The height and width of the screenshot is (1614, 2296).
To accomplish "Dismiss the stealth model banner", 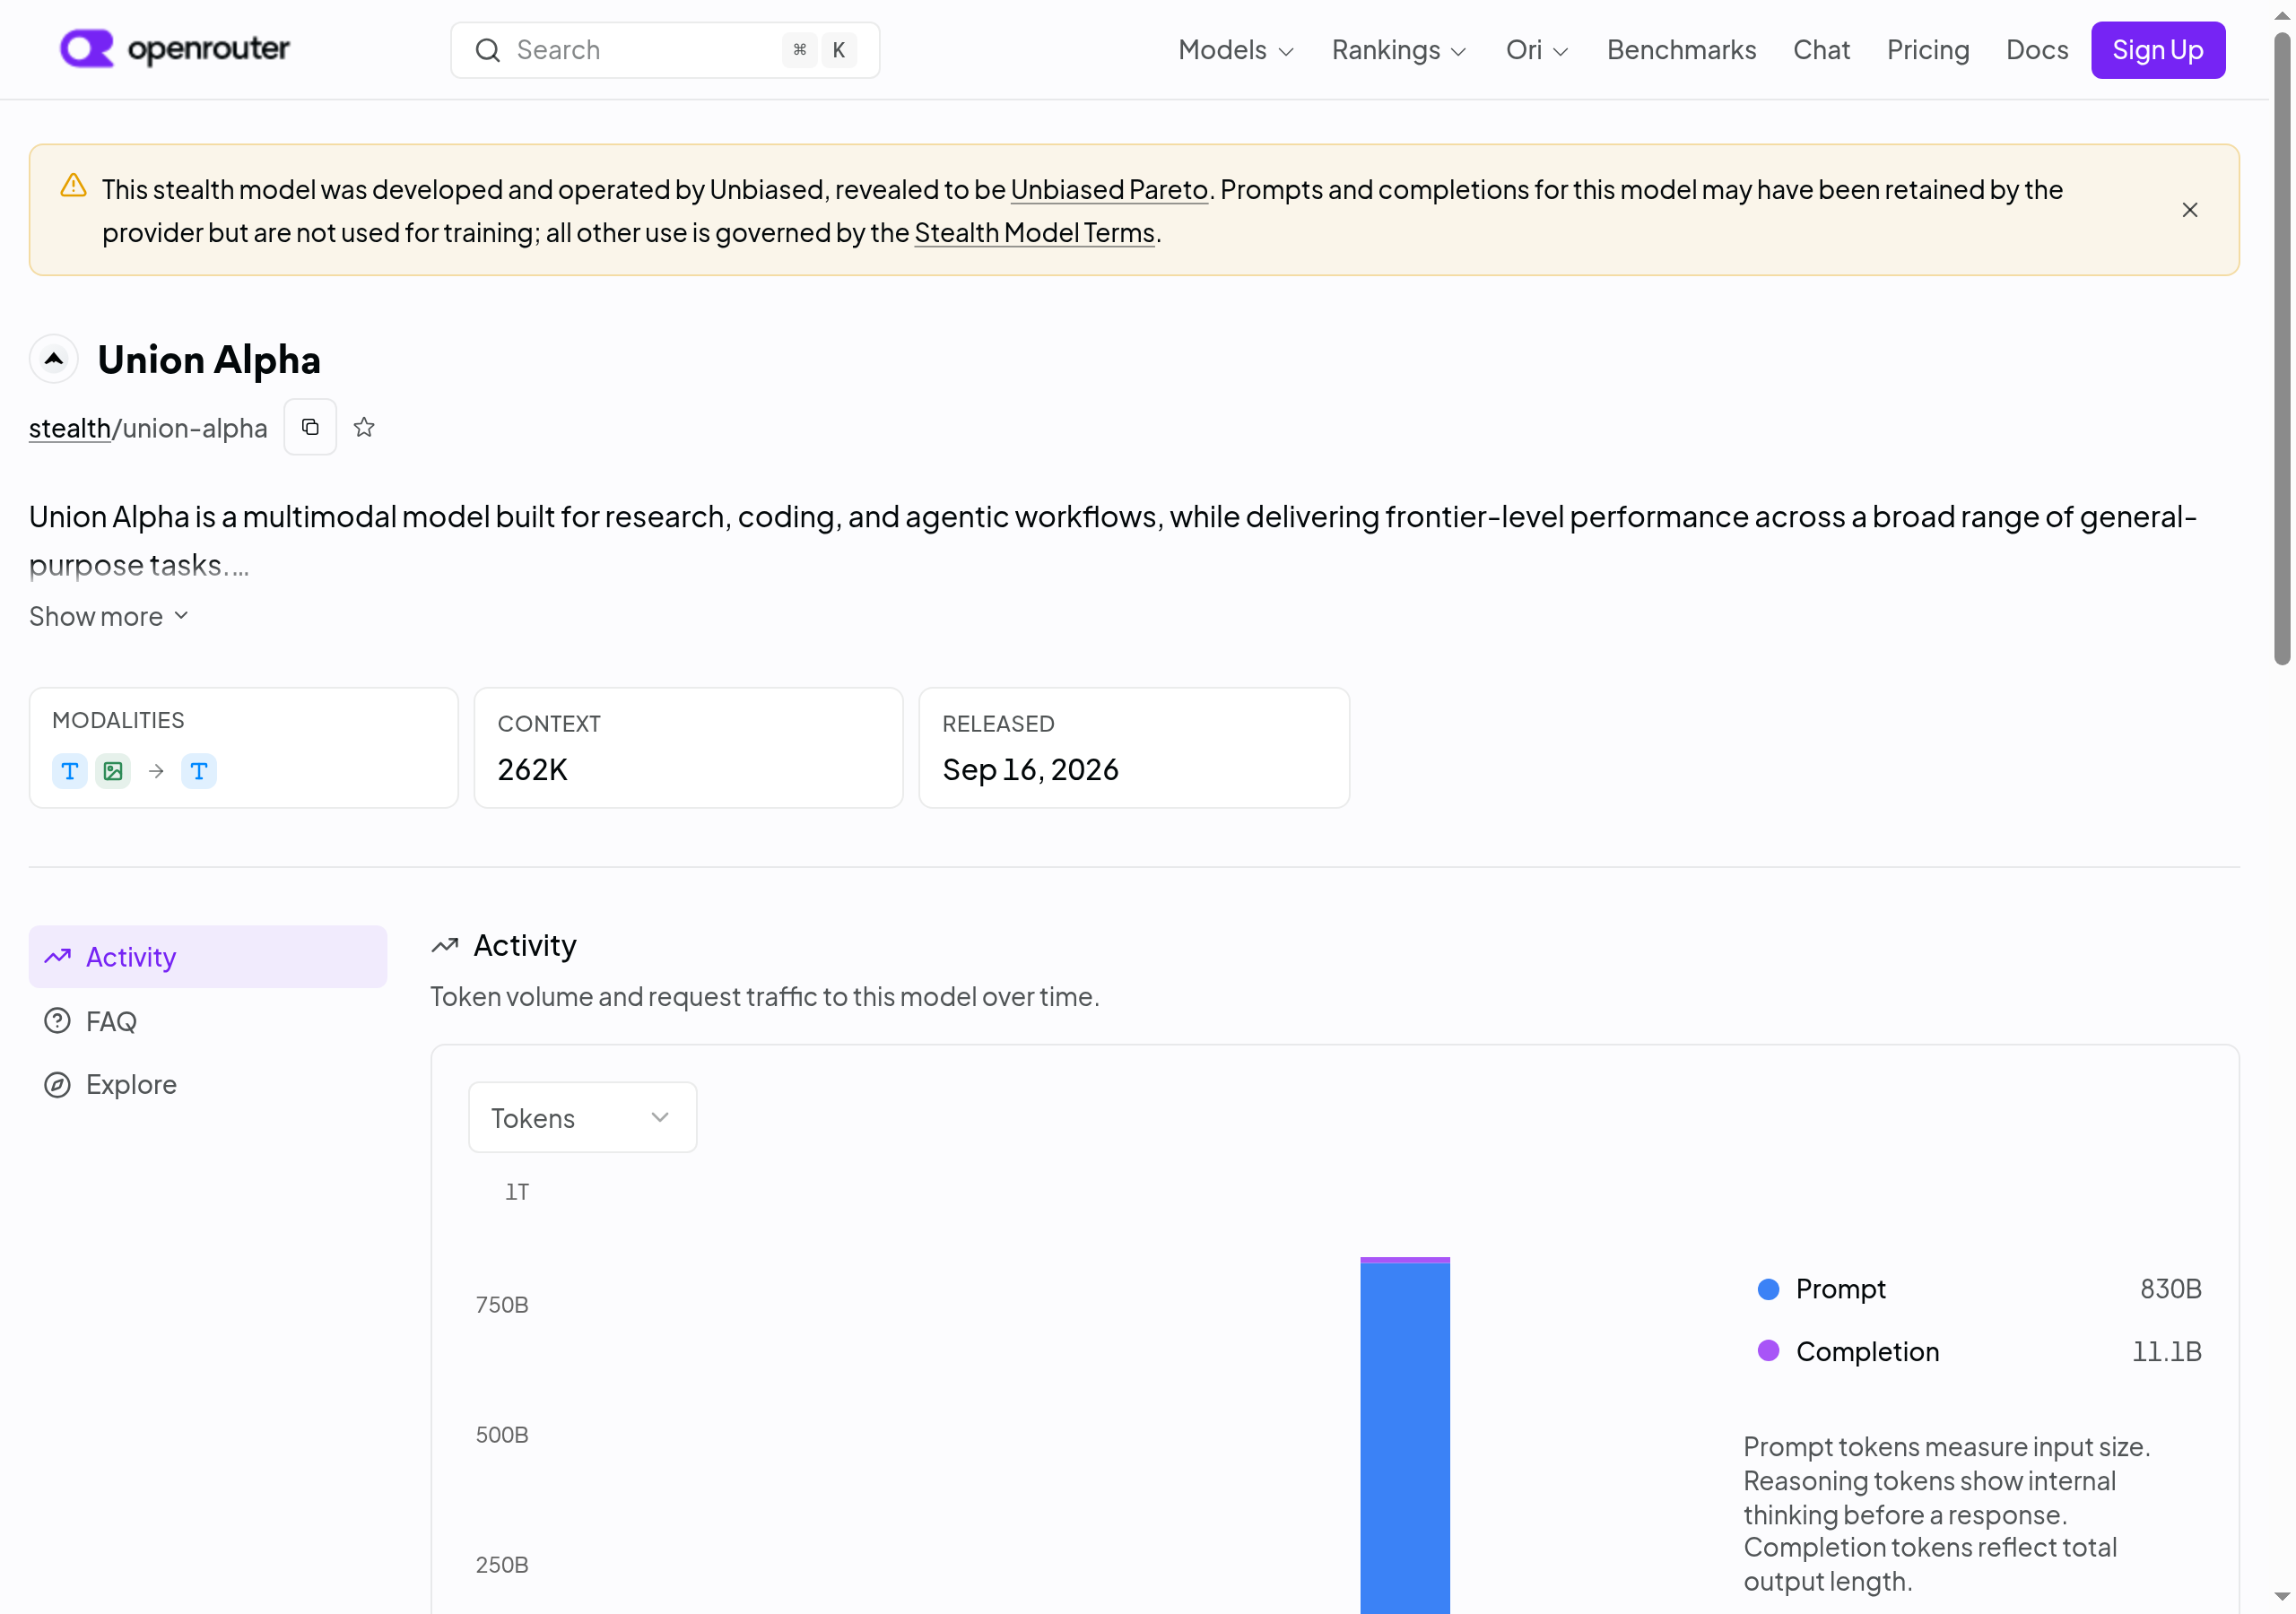I will pos(2190,210).
